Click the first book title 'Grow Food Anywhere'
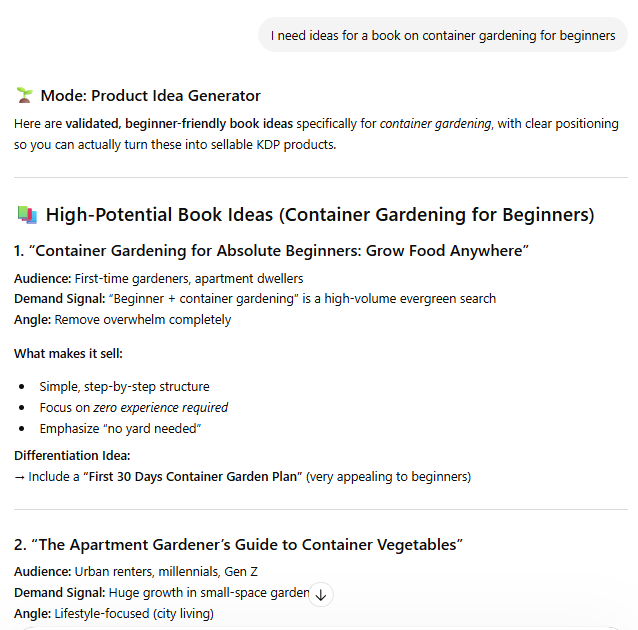The height and width of the screenshot is (630, 638). pyautogui.click(x=281, y=250)
